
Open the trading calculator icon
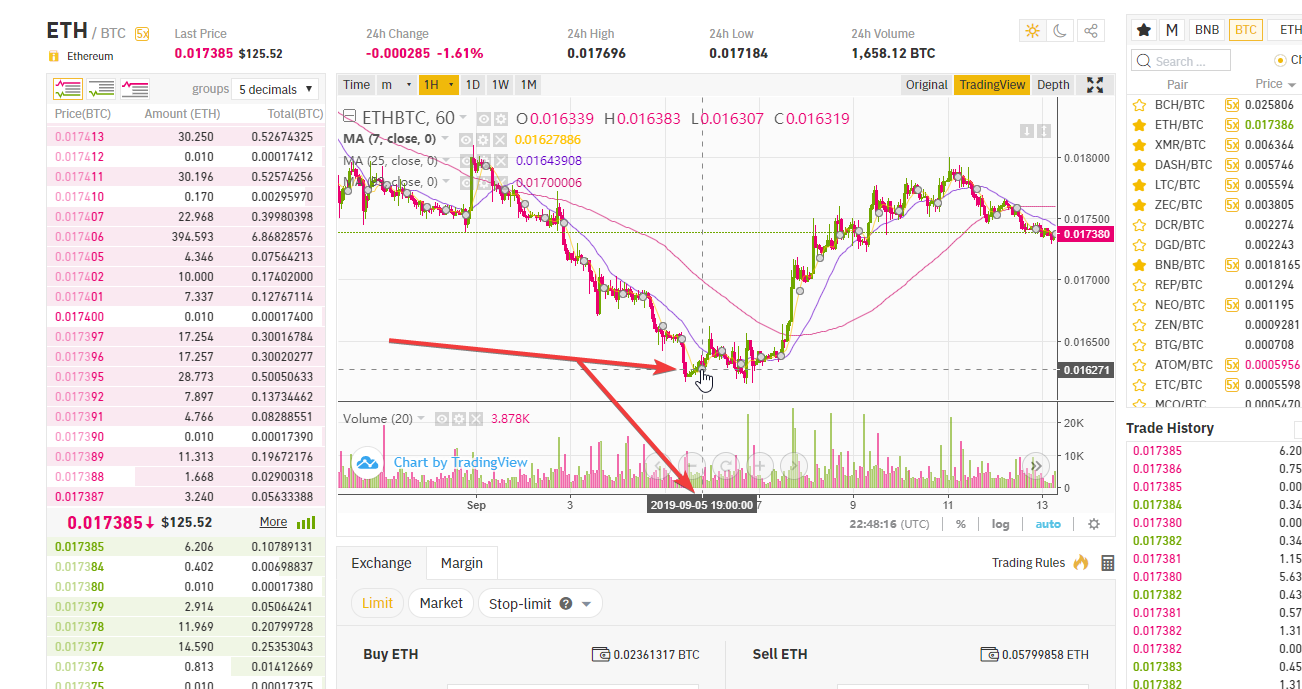click(1107, 563)
